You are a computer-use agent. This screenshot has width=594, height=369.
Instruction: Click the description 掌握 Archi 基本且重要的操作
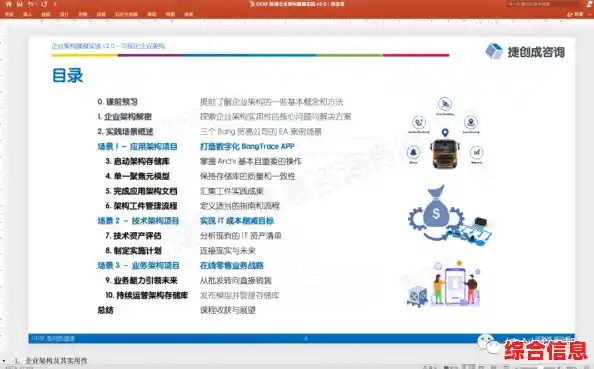(x=251, y=161)
